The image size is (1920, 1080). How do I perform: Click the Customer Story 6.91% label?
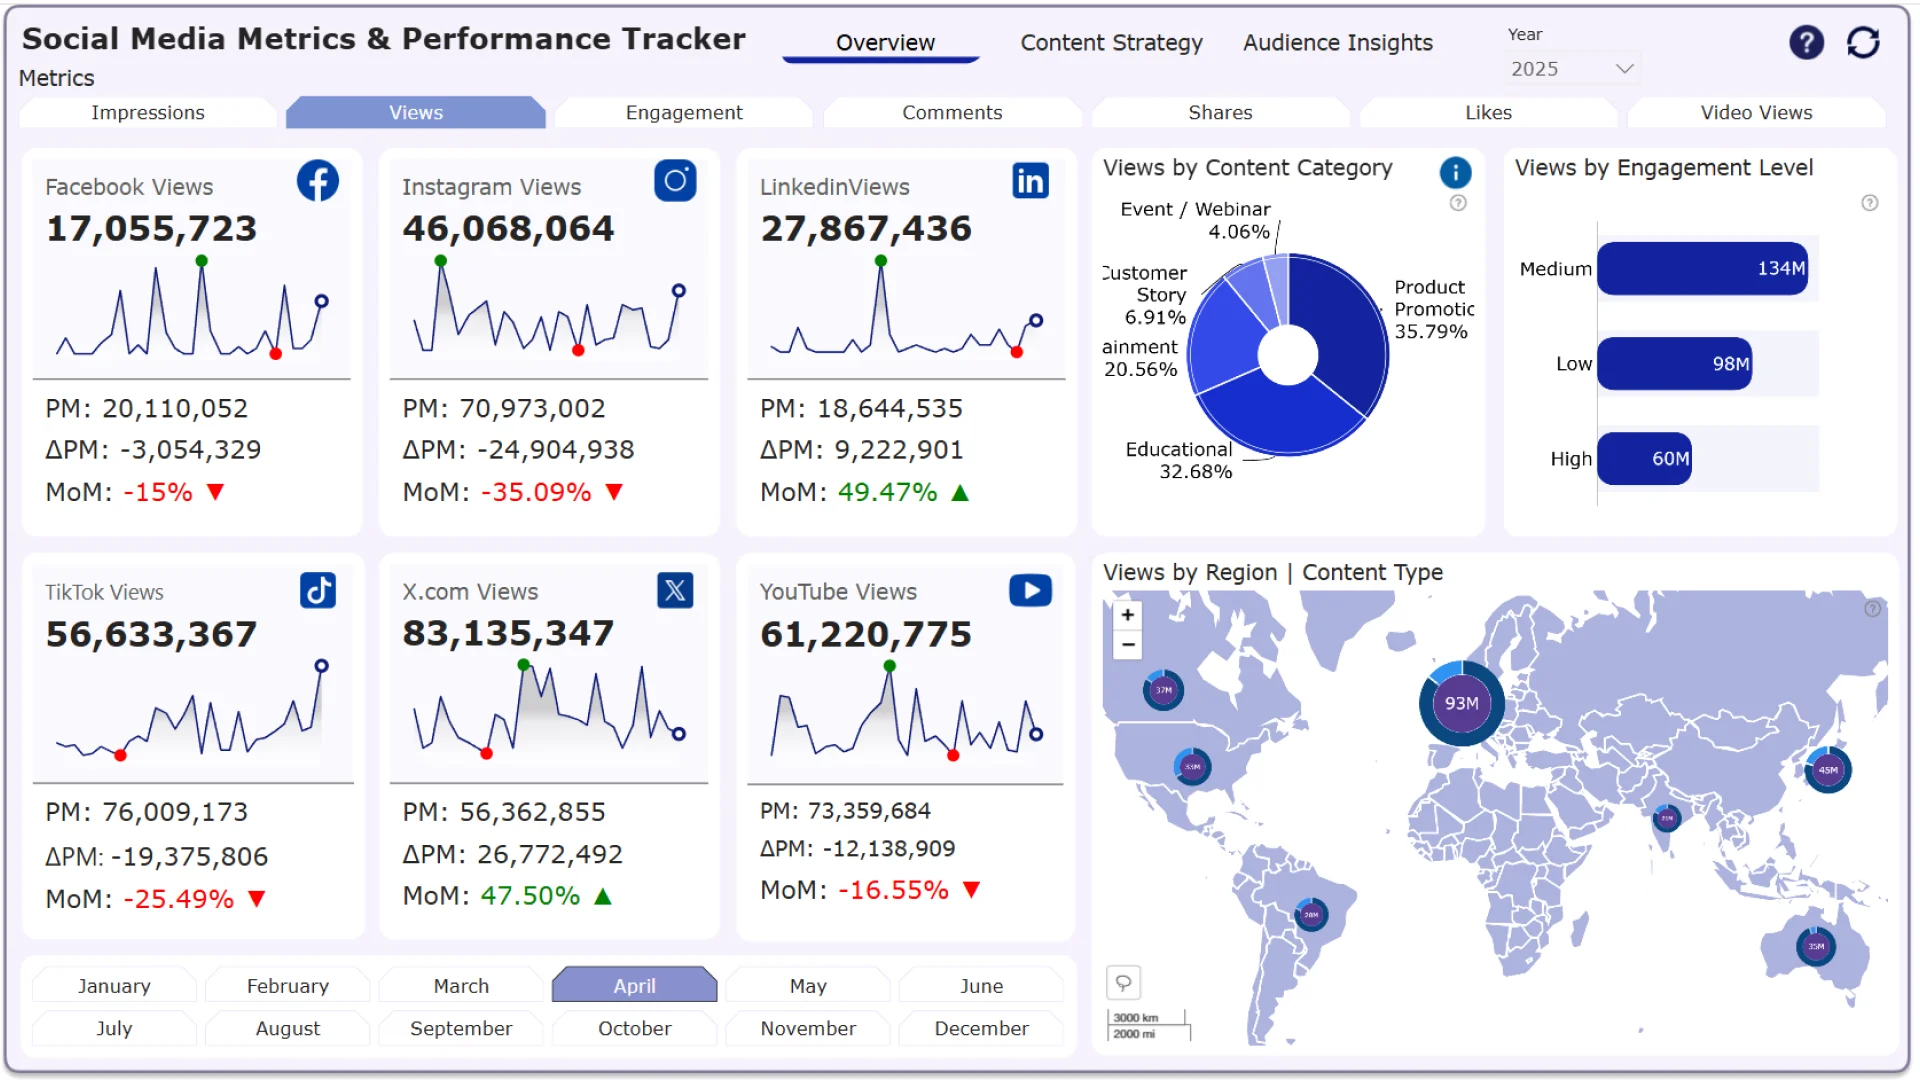(x=1146, y=295)
